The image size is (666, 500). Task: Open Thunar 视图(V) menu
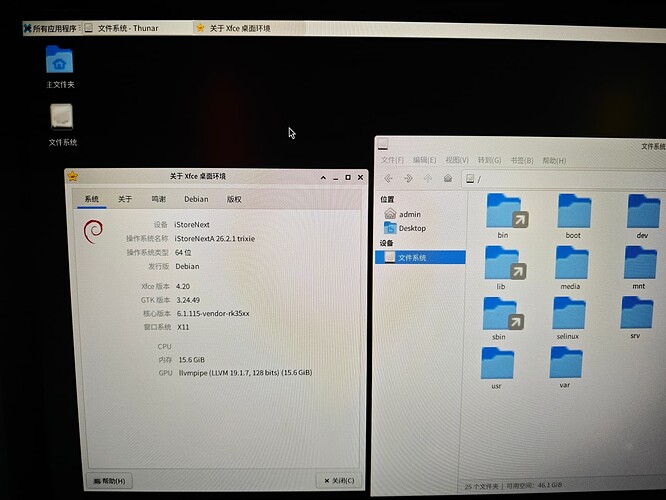[x=457, y=160]
